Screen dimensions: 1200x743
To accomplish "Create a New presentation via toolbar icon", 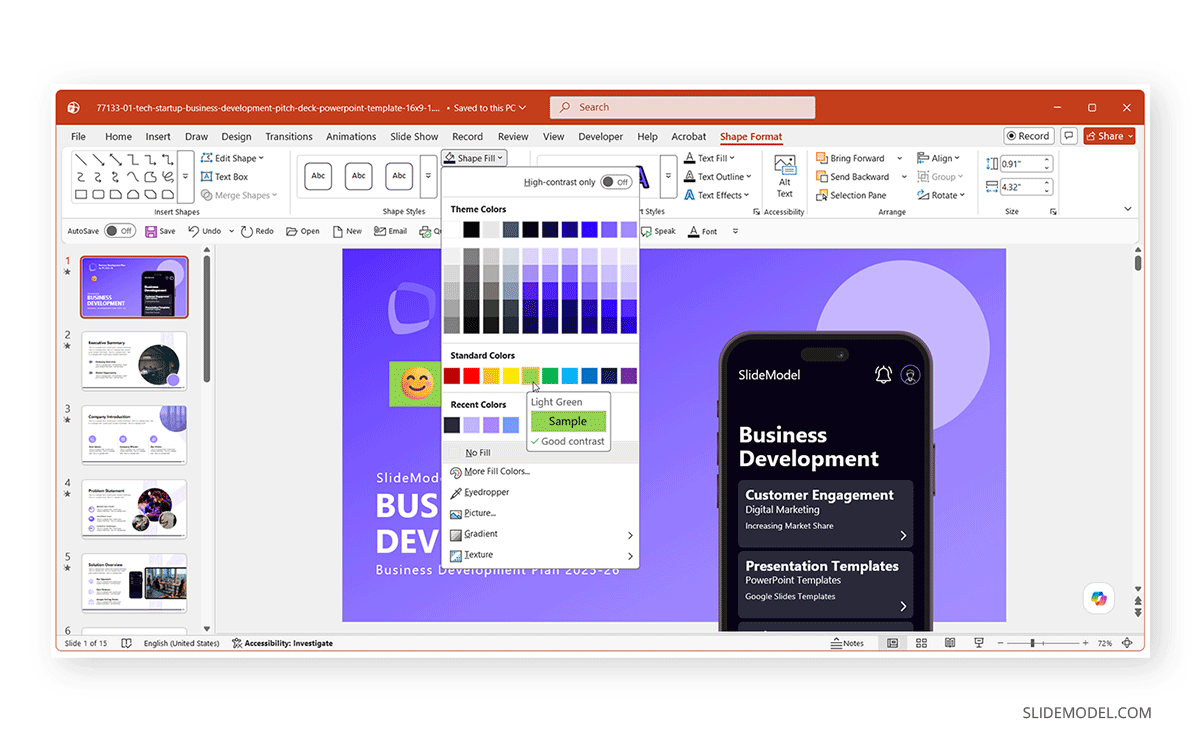I will pos(338,231).
